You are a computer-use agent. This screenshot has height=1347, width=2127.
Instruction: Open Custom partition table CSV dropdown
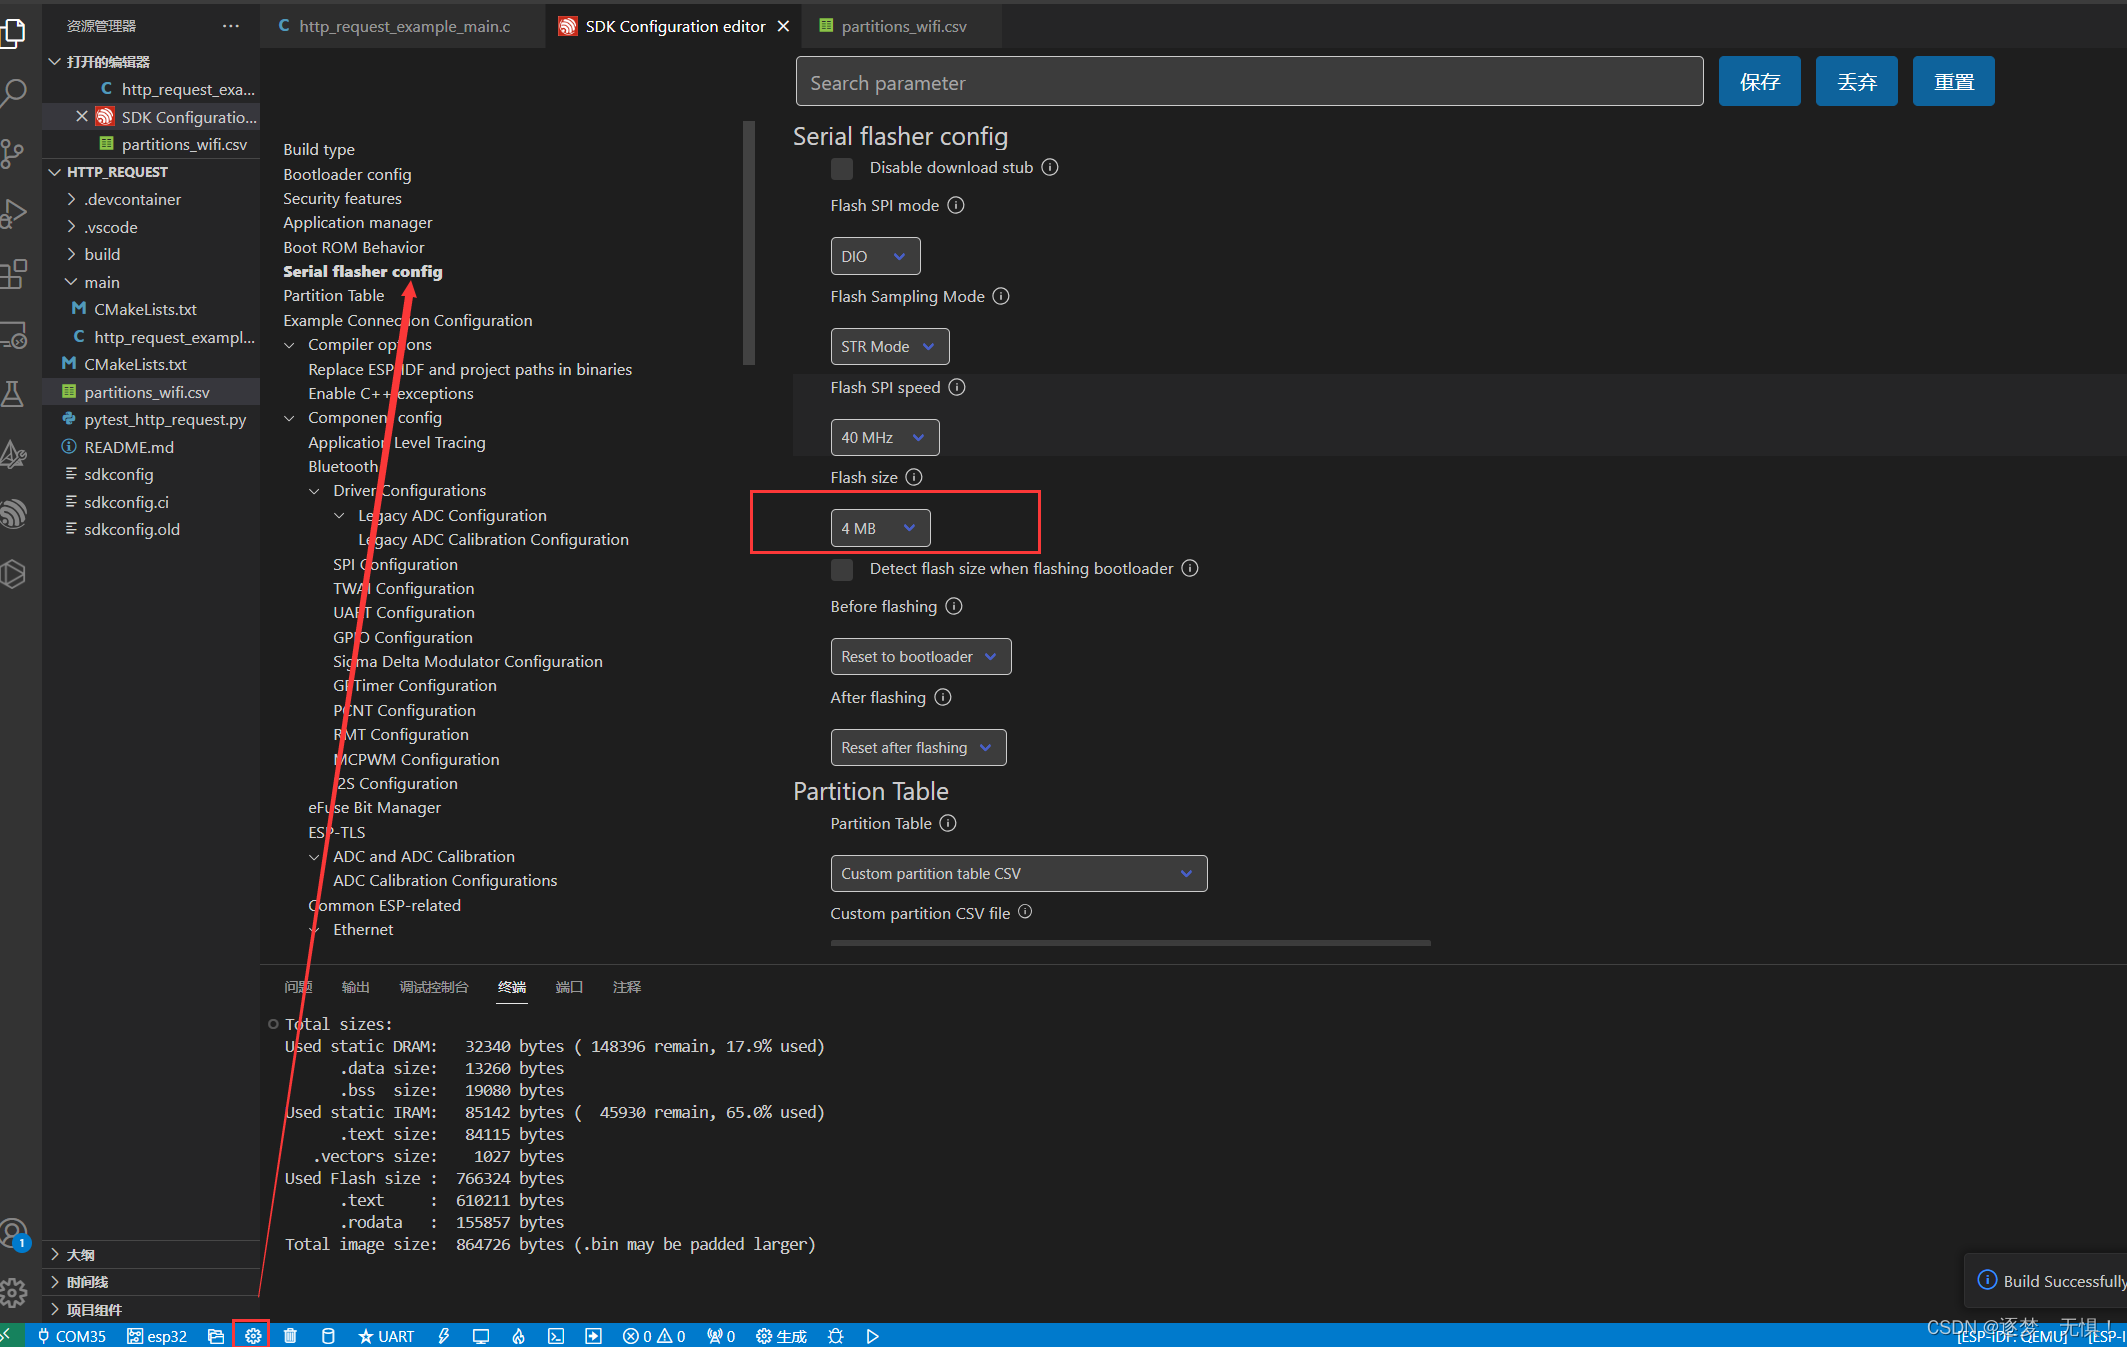pyautogui.click(x=1018, y=873)
